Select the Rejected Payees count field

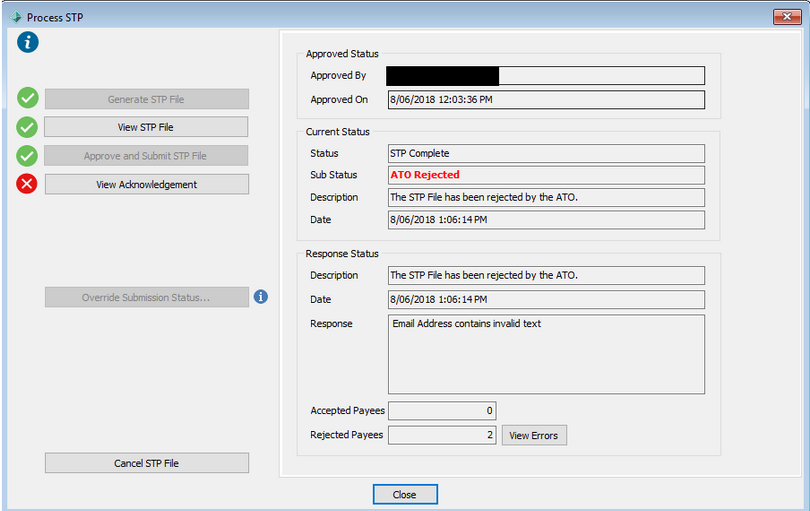(x=441, y=435)
